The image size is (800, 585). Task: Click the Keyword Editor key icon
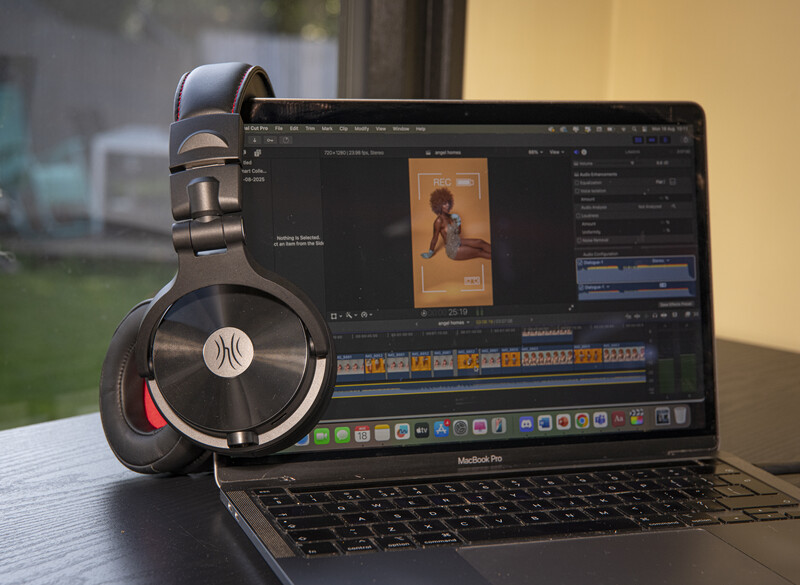pos(270,140)
